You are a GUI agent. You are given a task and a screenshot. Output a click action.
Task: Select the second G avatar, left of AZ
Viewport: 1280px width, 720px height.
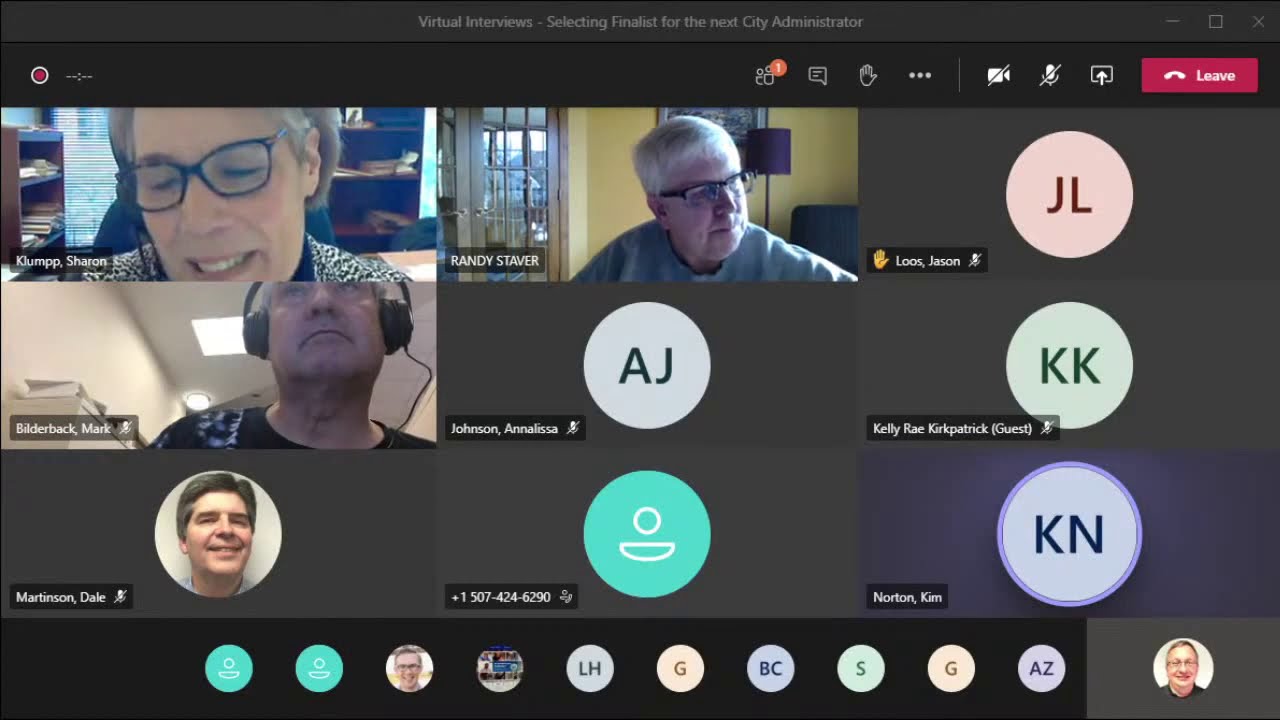(x=951, y=668)
